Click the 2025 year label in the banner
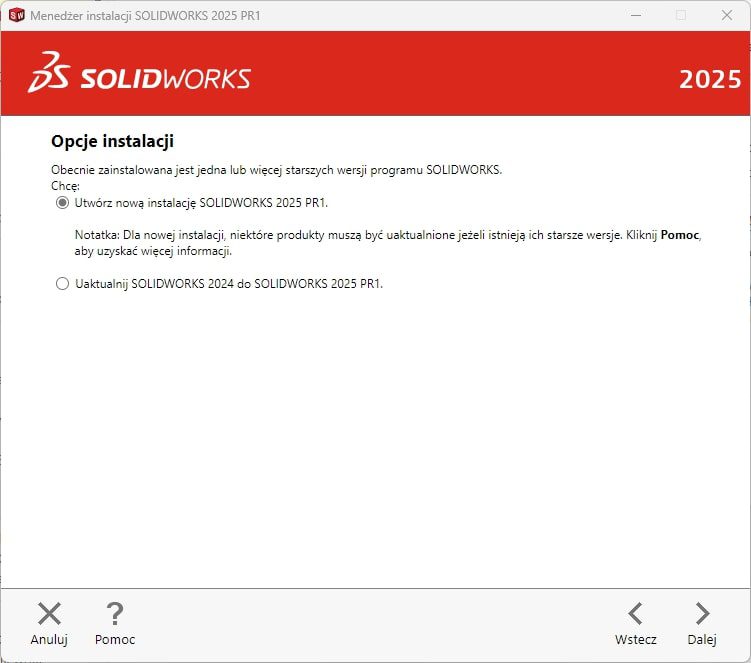 click(x=710, y=80)
